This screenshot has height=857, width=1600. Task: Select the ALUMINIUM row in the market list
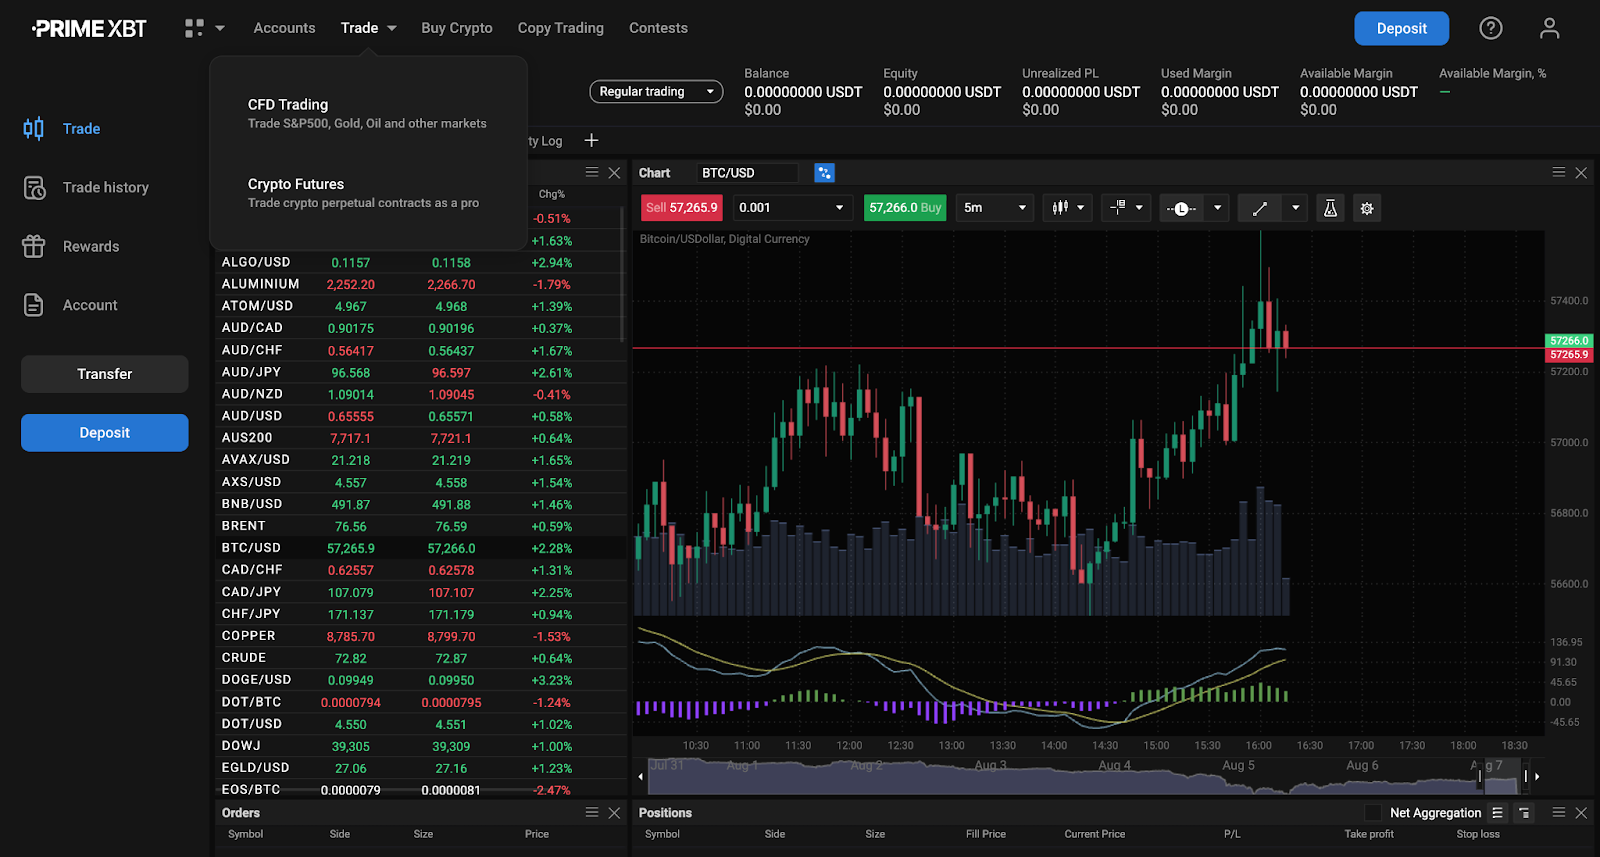click(420, 284)
